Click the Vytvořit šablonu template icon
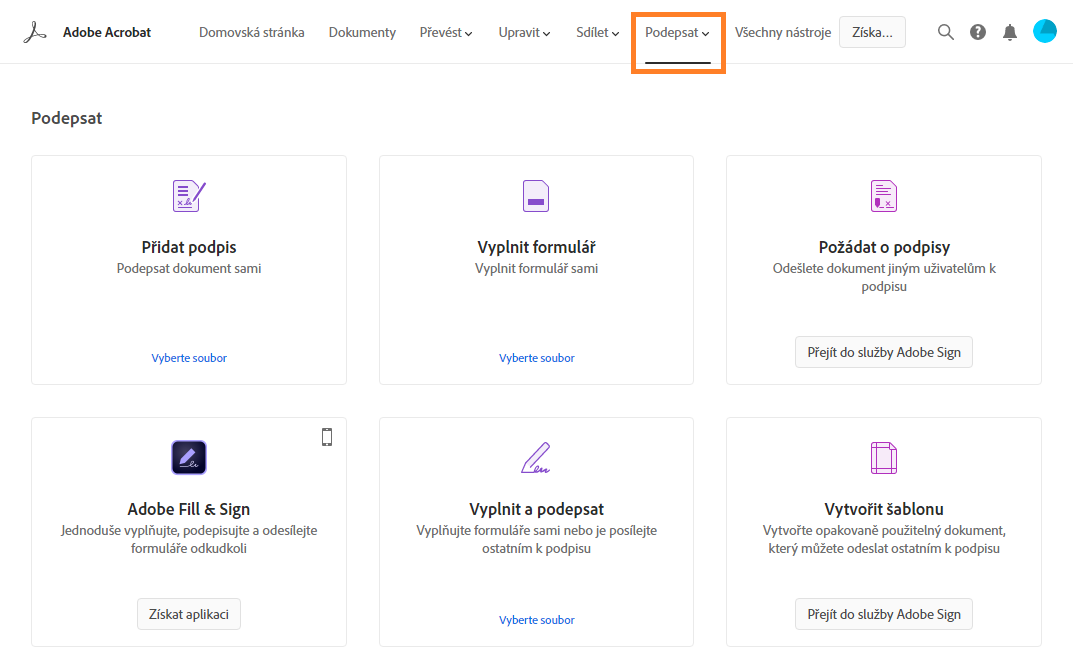The height and width of the screenshot is (669, 1073). click(884, 457)
